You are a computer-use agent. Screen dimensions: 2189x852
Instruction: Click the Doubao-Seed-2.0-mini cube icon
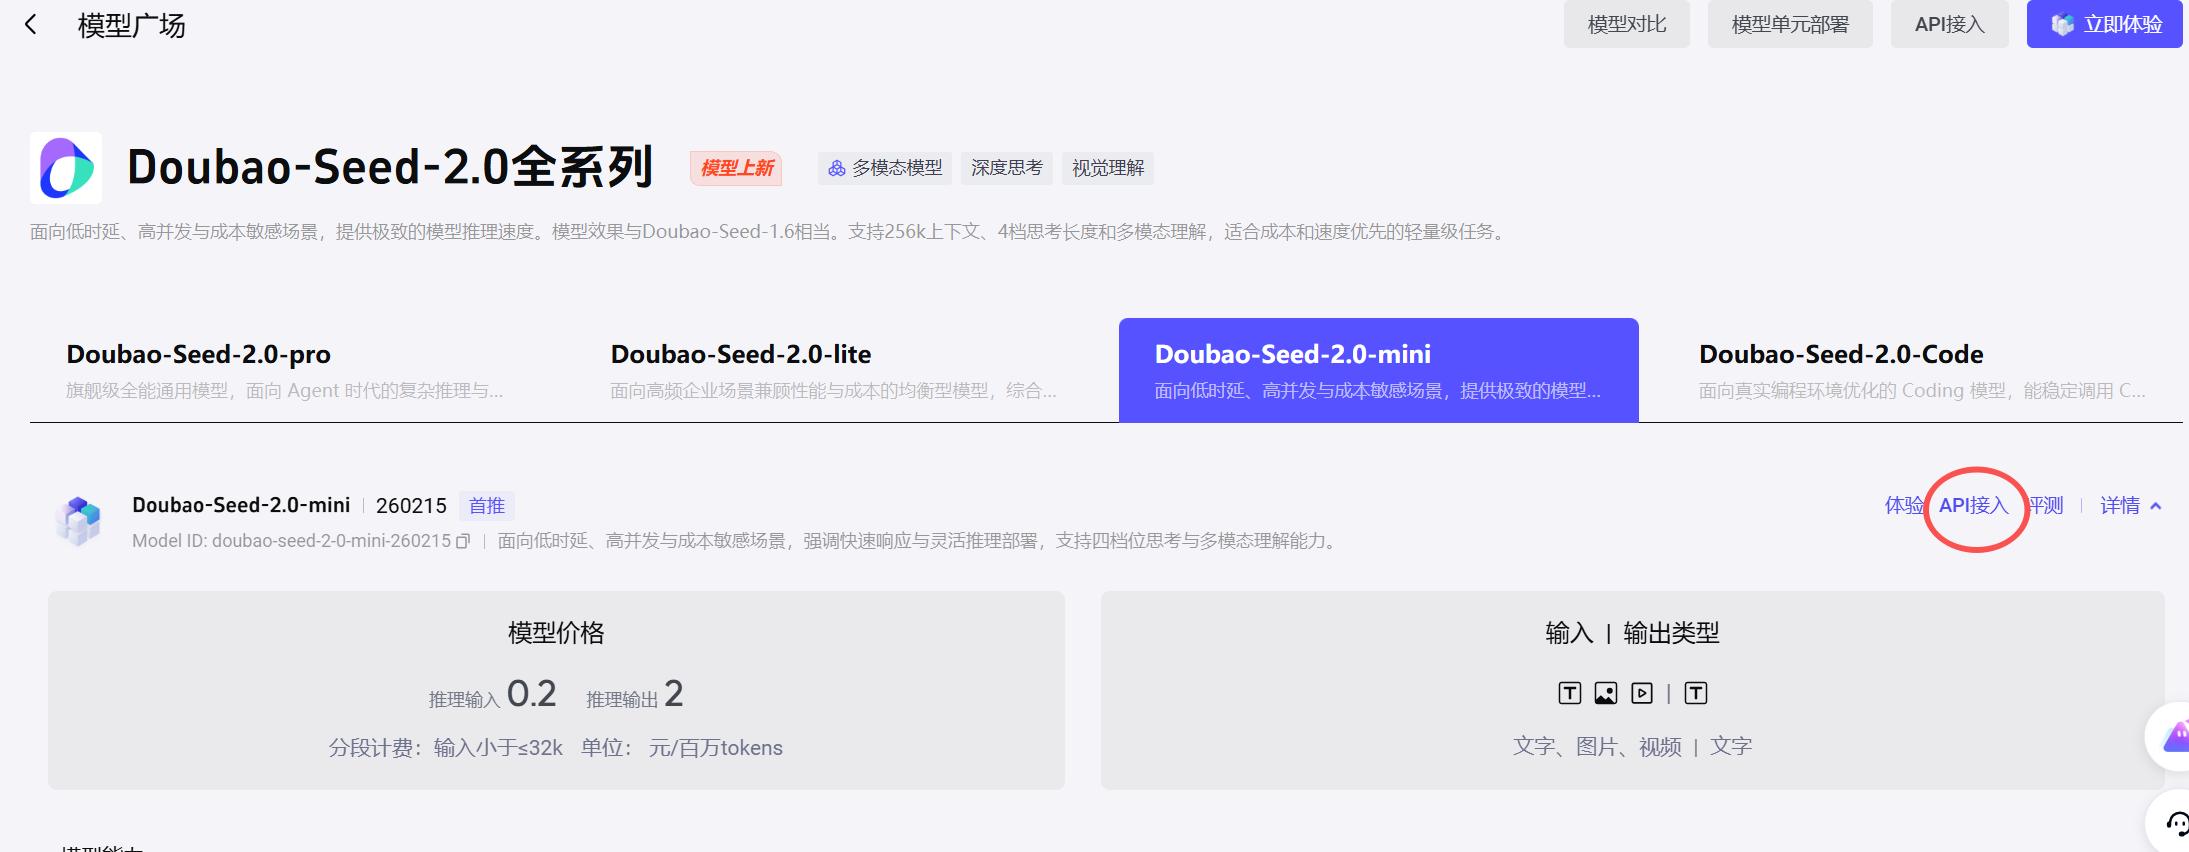(x=79, y=521)
